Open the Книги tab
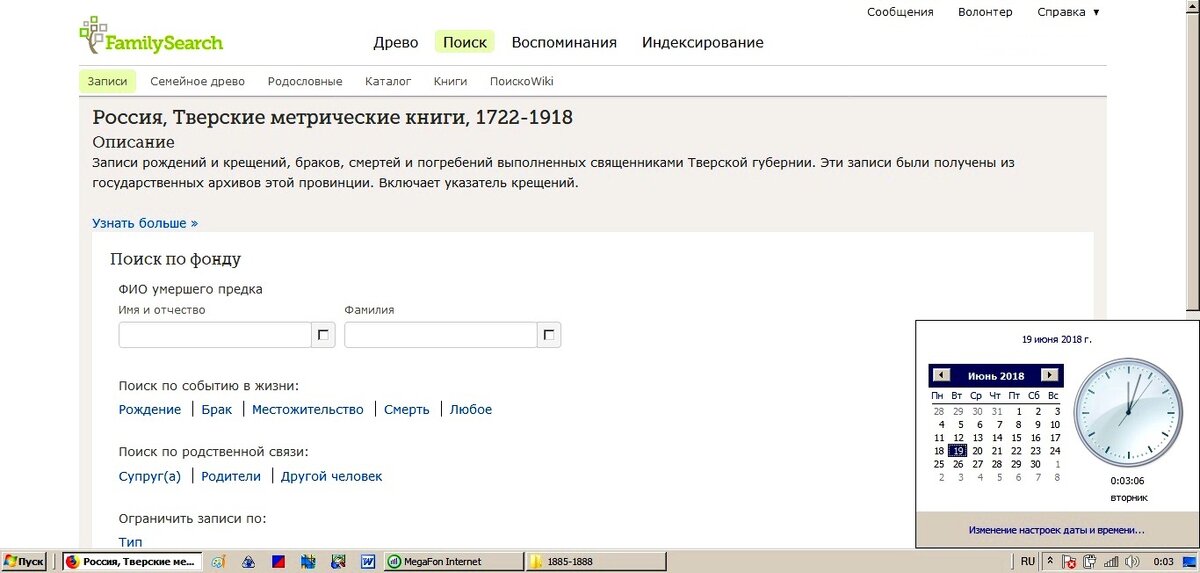1200x573 pixels. click(x=451, y=82)
